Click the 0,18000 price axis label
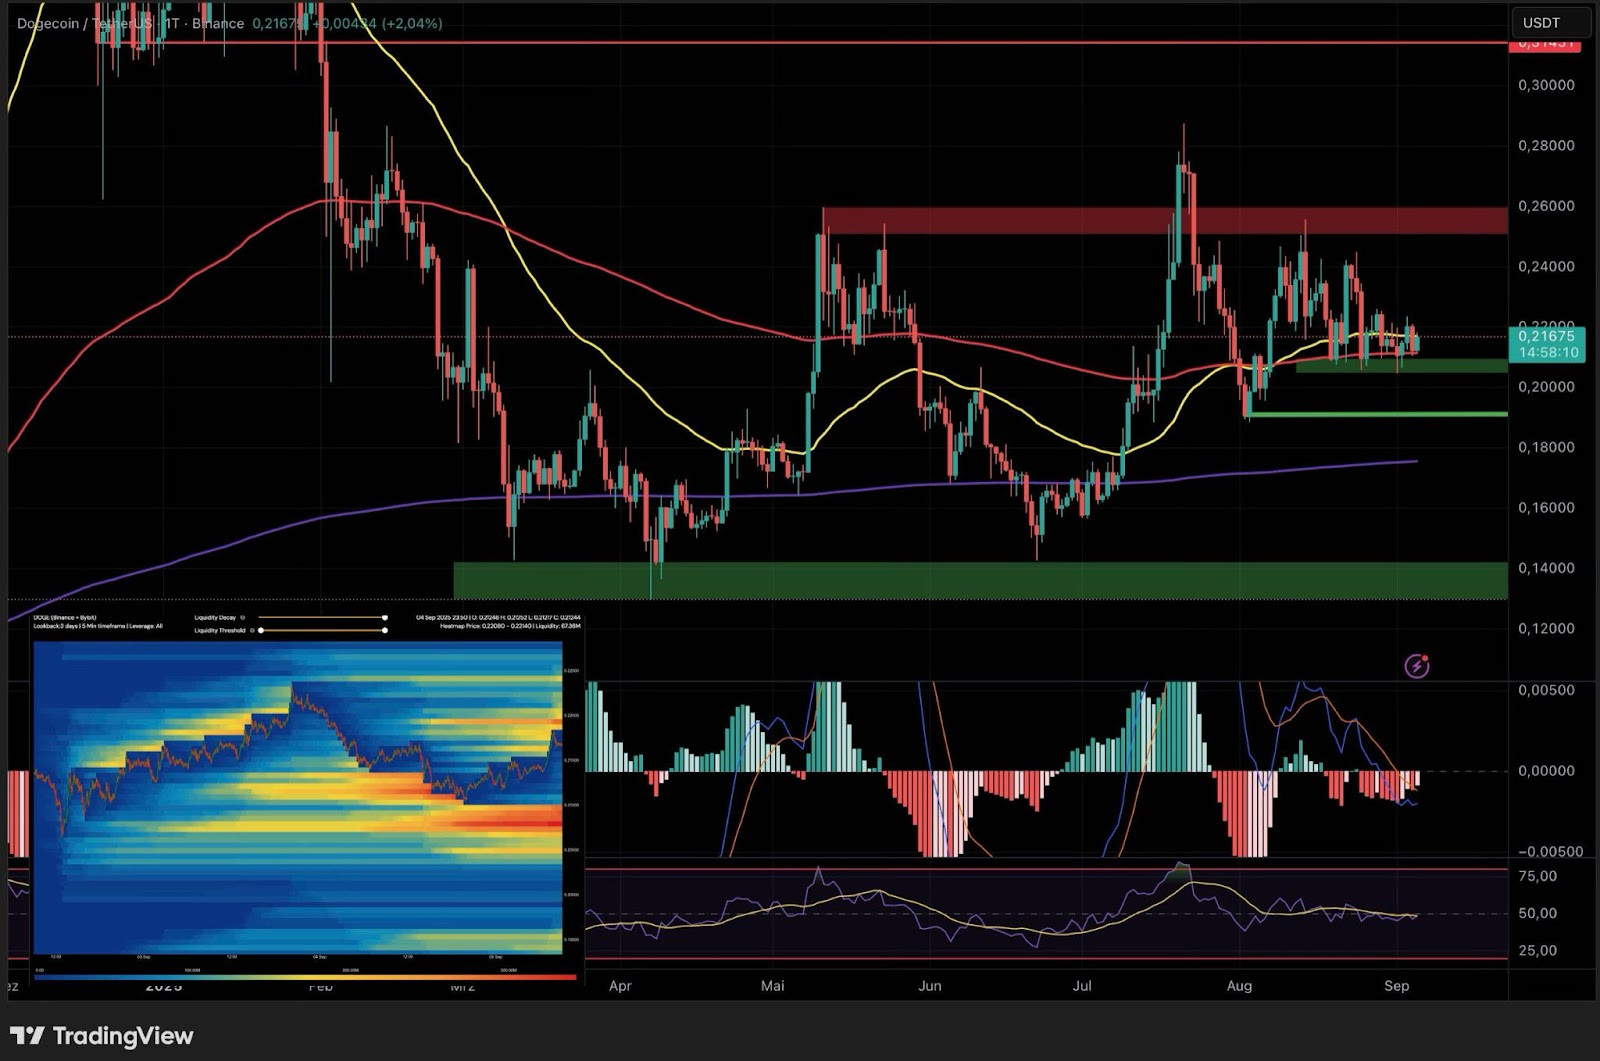This screenshot has height=1061, width=1600. (1546, 447)
